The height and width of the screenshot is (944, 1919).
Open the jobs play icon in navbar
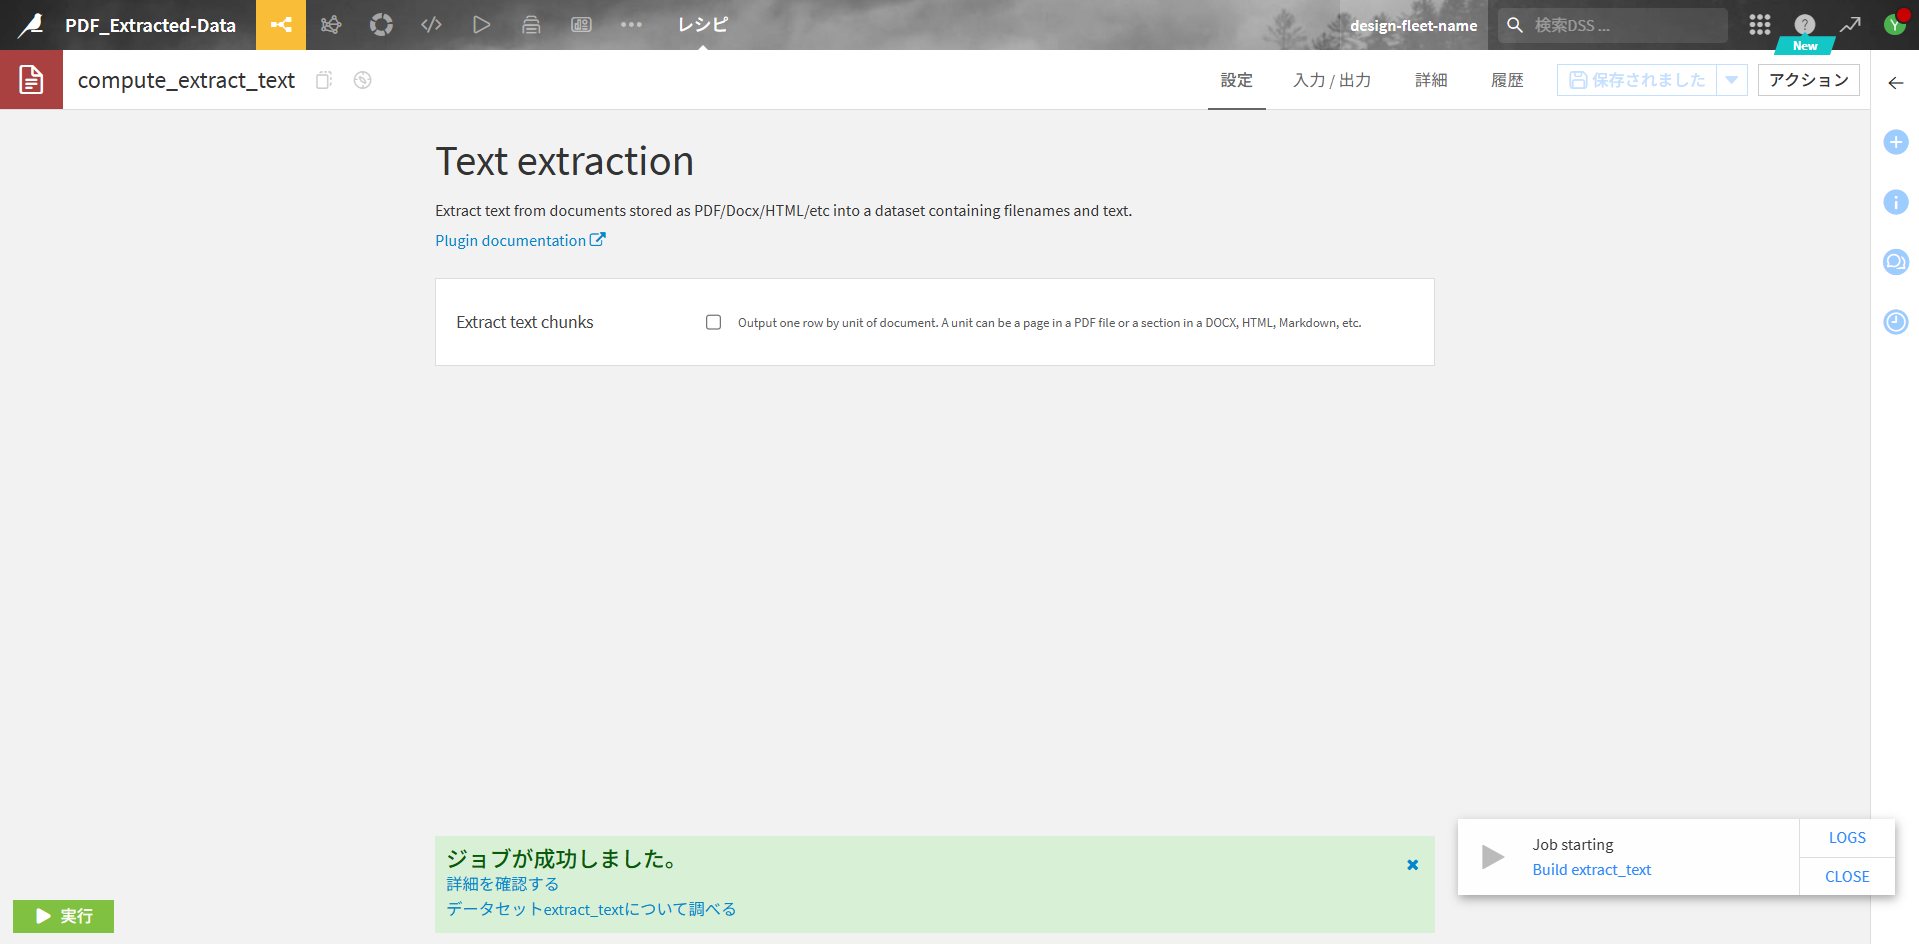(x=481, y=25)
